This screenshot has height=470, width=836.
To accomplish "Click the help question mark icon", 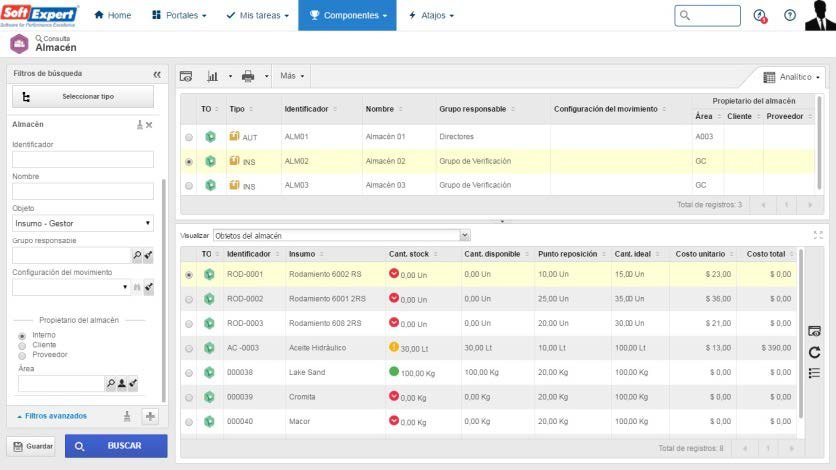I will click(x=790, y=15).
